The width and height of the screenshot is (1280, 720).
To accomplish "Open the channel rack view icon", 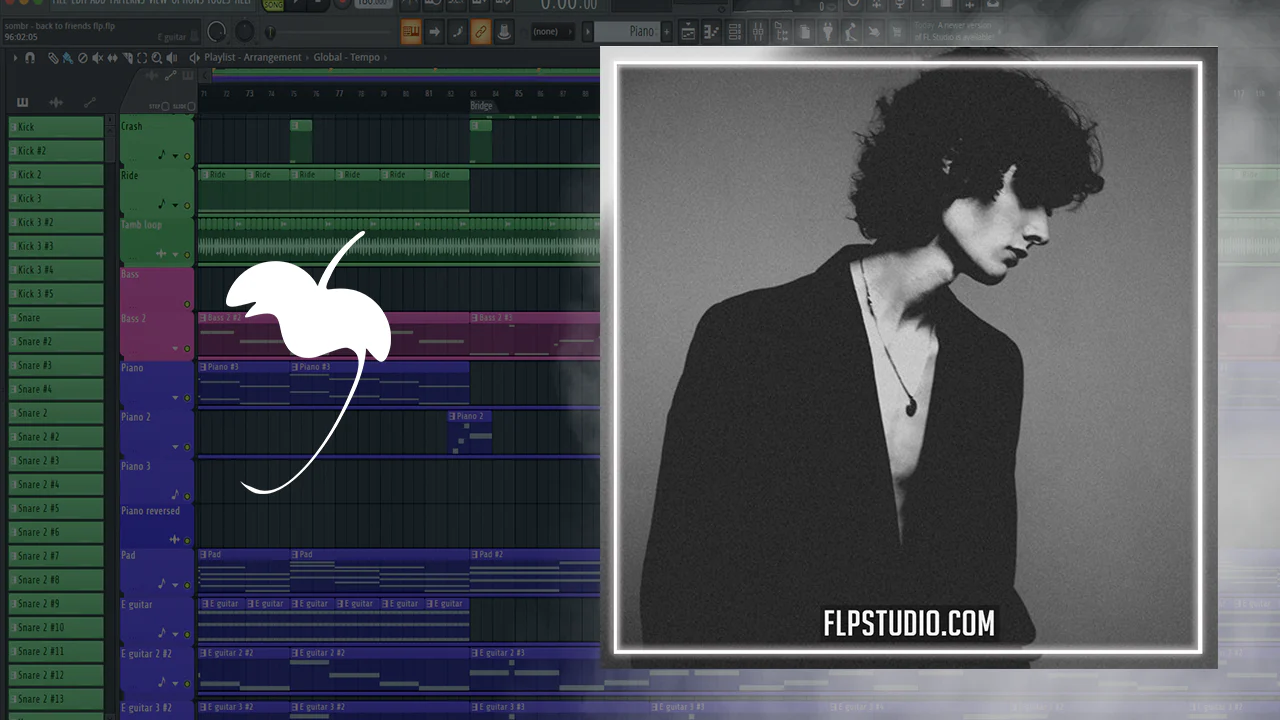I will pyautogui.click(x=735, y=32).
